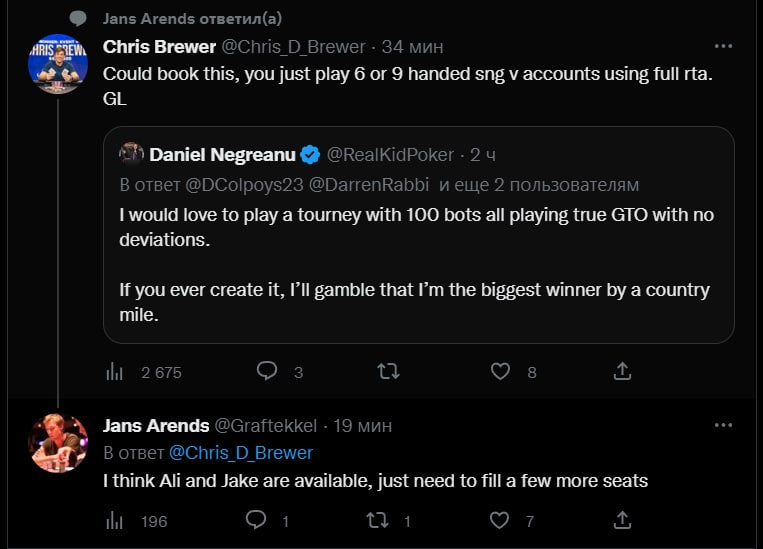Image resolution: width=763 pixels, height=549 pixels.
Task: Open Jans Arends' name in reply
Action: (x=156, y=426)
